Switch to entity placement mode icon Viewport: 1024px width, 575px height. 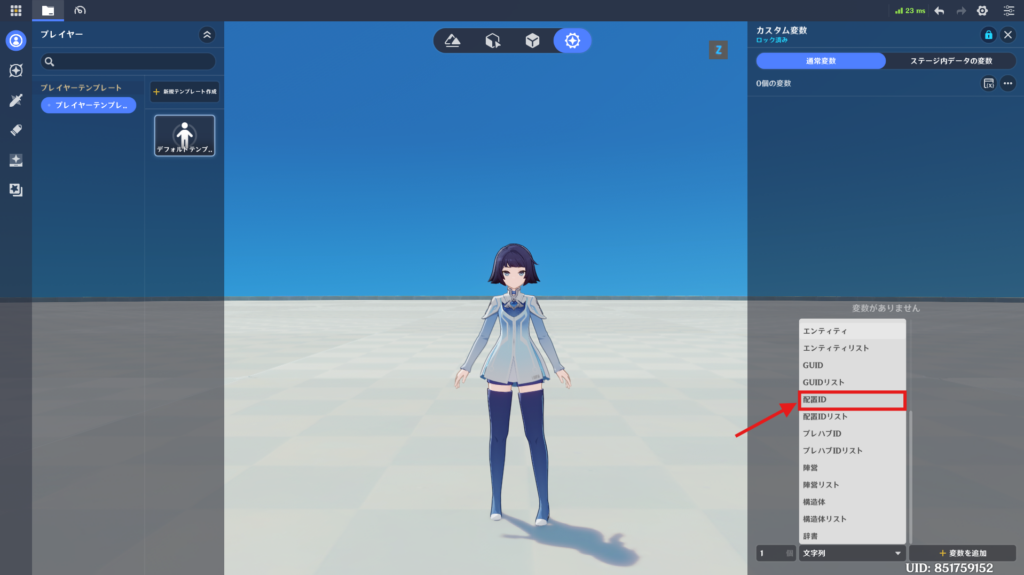pos(492,41)
